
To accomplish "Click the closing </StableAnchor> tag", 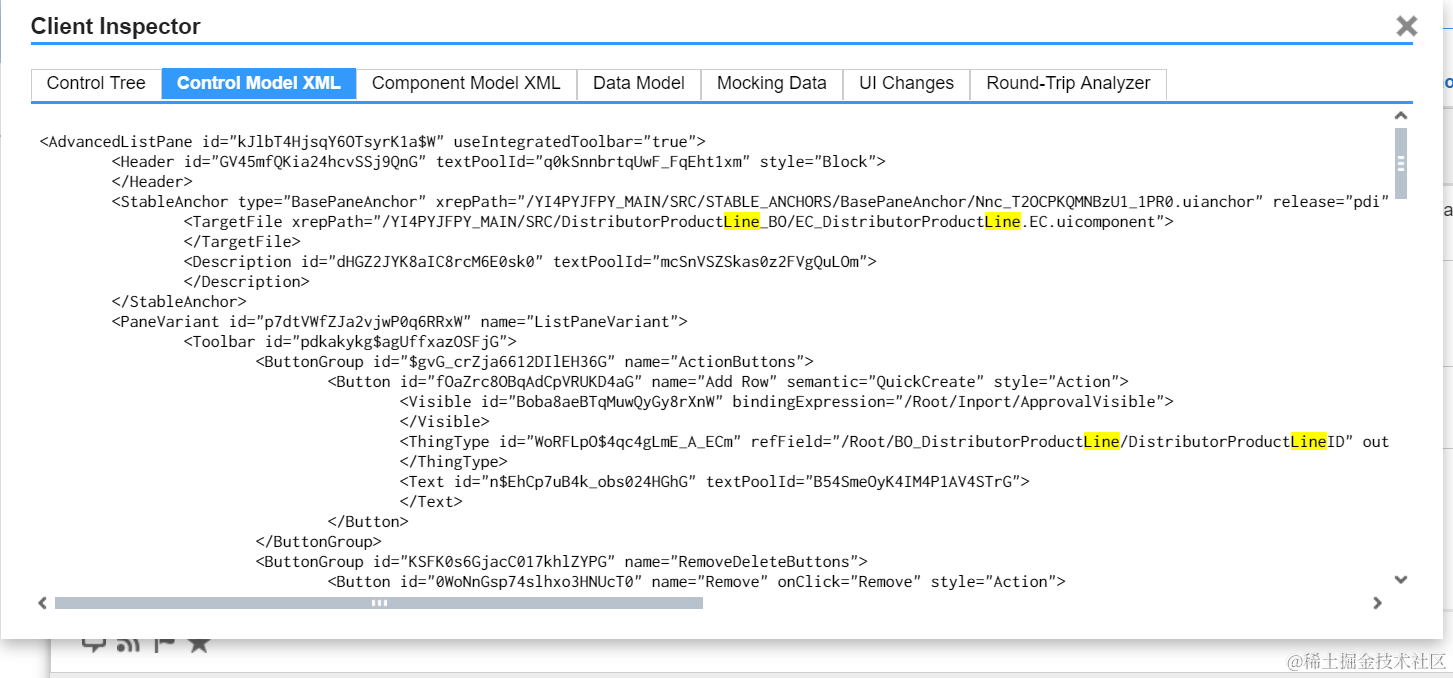I will click(x=179, y=302).
